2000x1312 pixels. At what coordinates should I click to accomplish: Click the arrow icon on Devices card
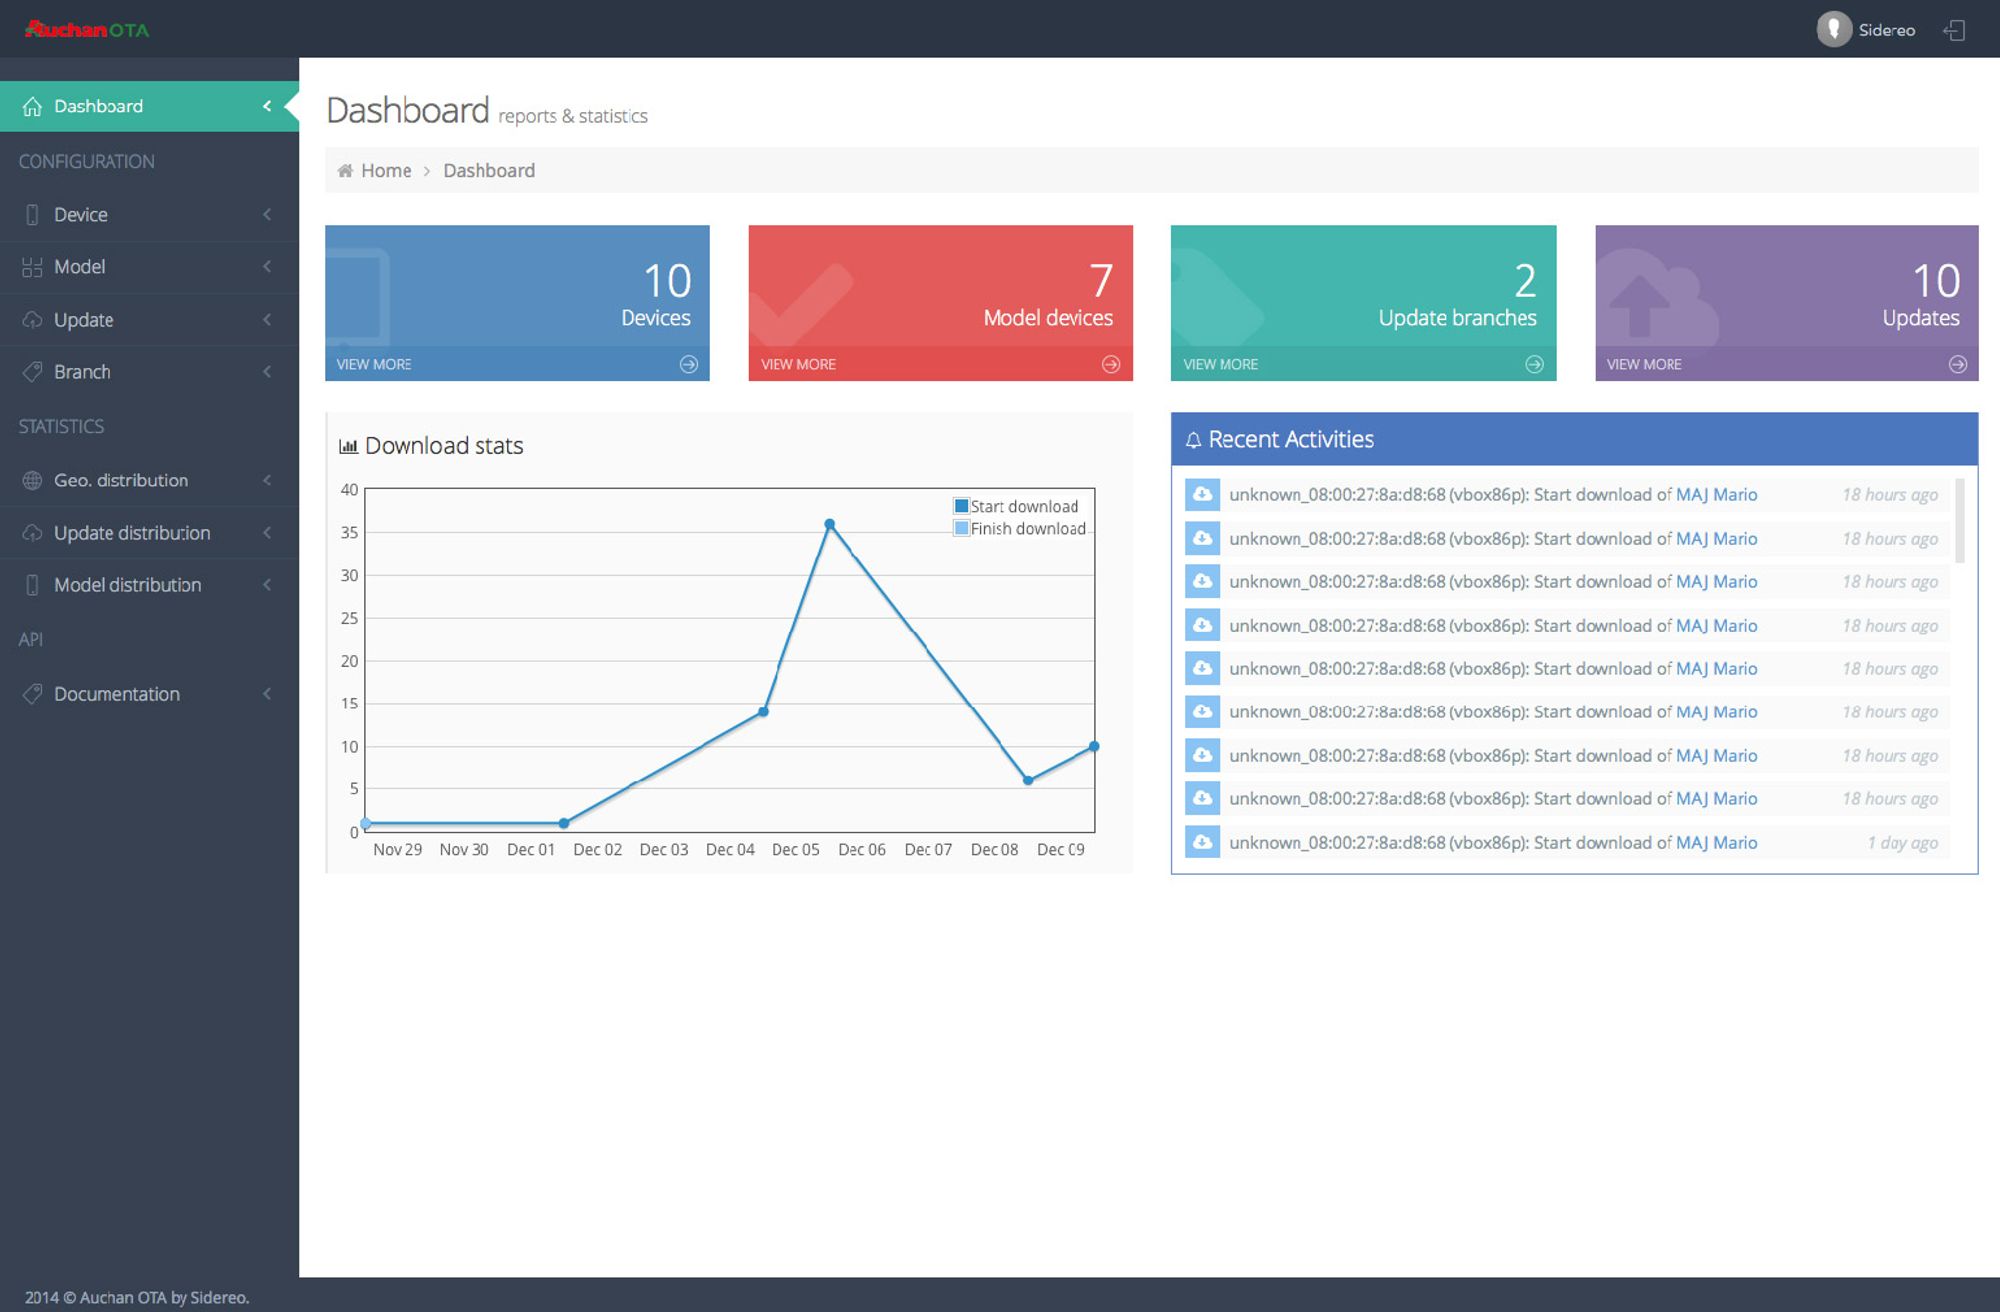click(689, 364)
